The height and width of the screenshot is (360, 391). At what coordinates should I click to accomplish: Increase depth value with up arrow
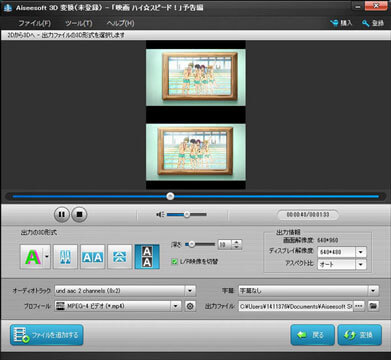pos(236,242)
